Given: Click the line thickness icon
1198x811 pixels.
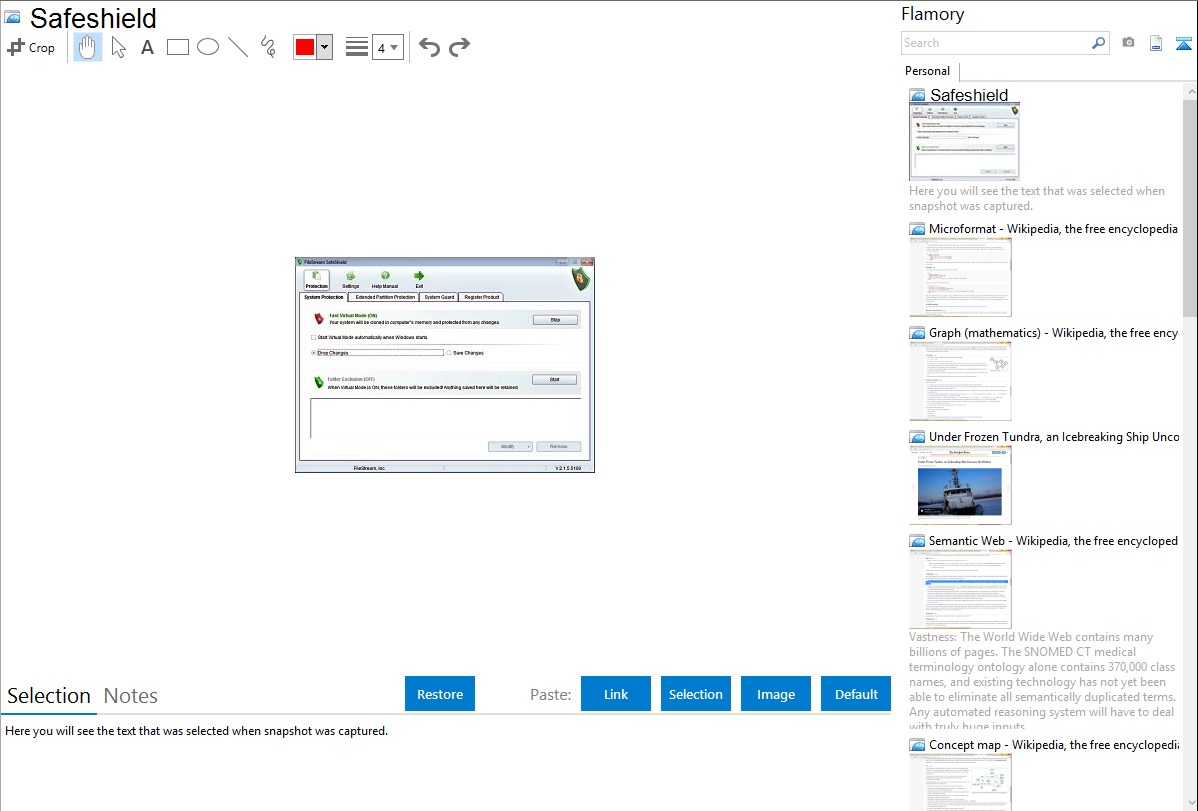Looking at the screenshot, I should pos(357,47).
